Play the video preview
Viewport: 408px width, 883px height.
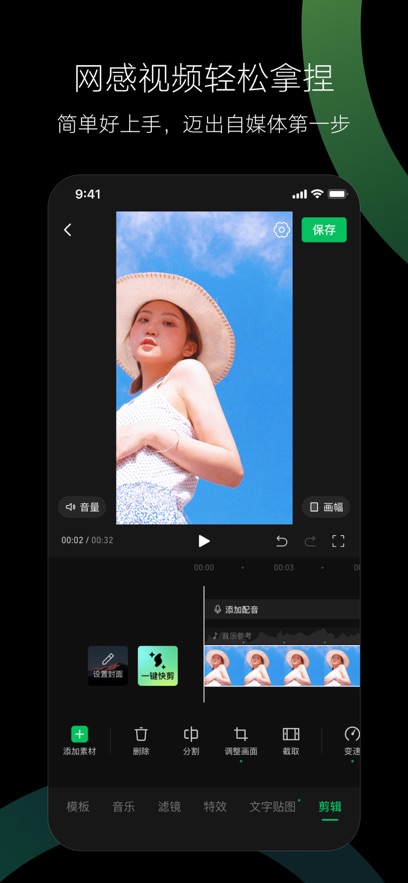tap(204, 541)
